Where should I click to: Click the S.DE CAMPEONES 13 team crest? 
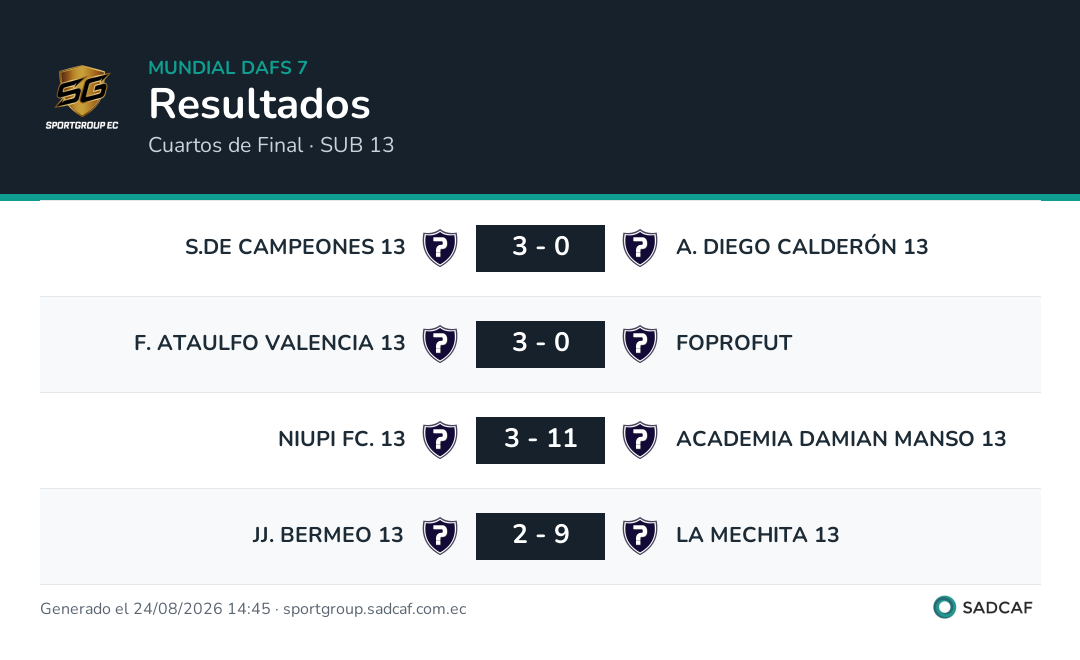click(440, 248)
